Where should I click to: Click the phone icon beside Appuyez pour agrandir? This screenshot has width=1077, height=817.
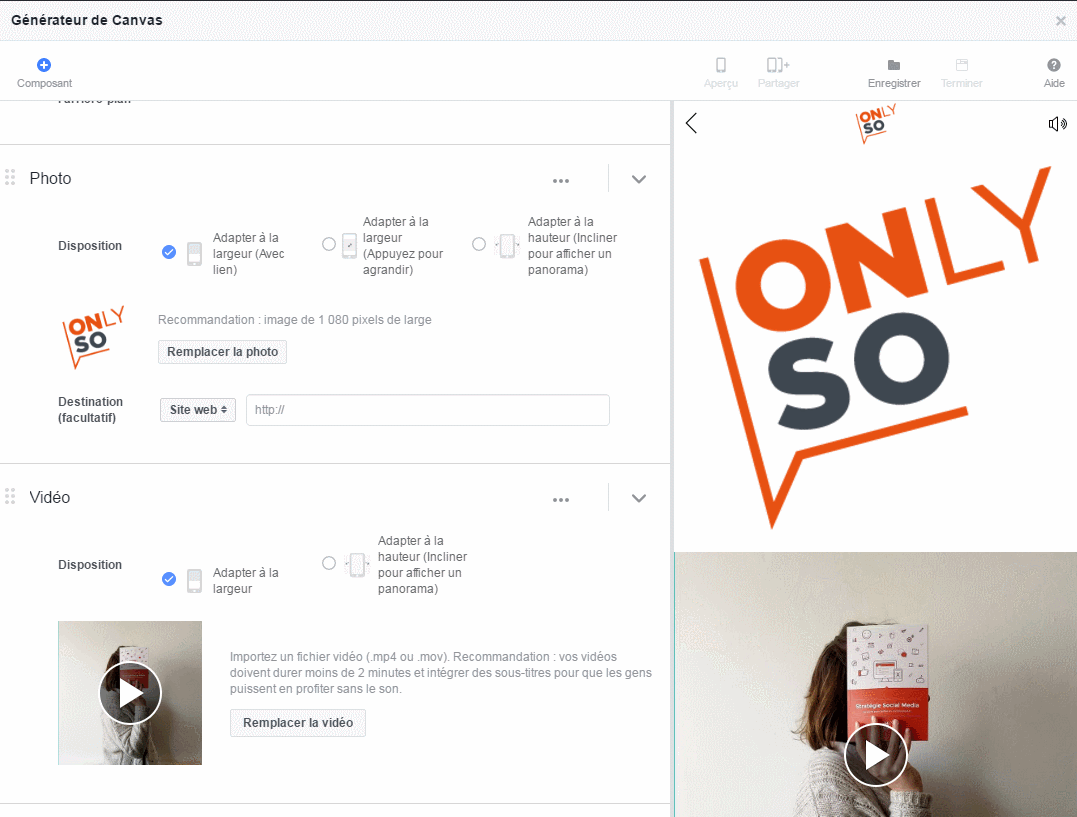click(350, 245)
